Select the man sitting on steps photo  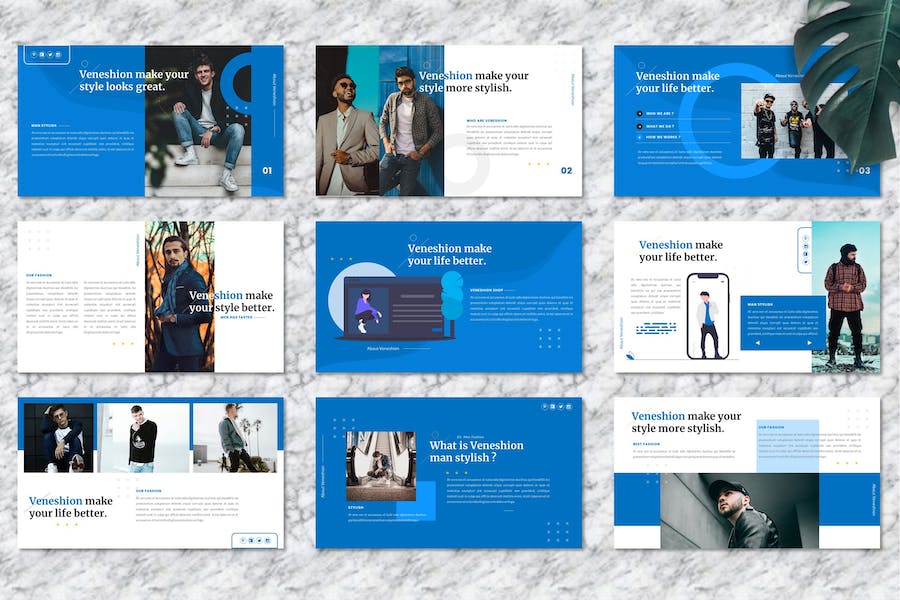(x=205, y=120)
